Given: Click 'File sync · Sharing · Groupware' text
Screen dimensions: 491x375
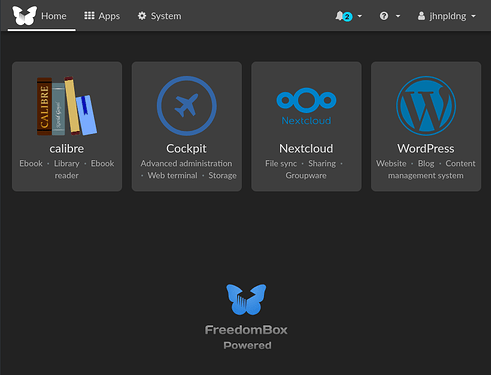Looking at the screenshot, I should (x=305, y=169).
